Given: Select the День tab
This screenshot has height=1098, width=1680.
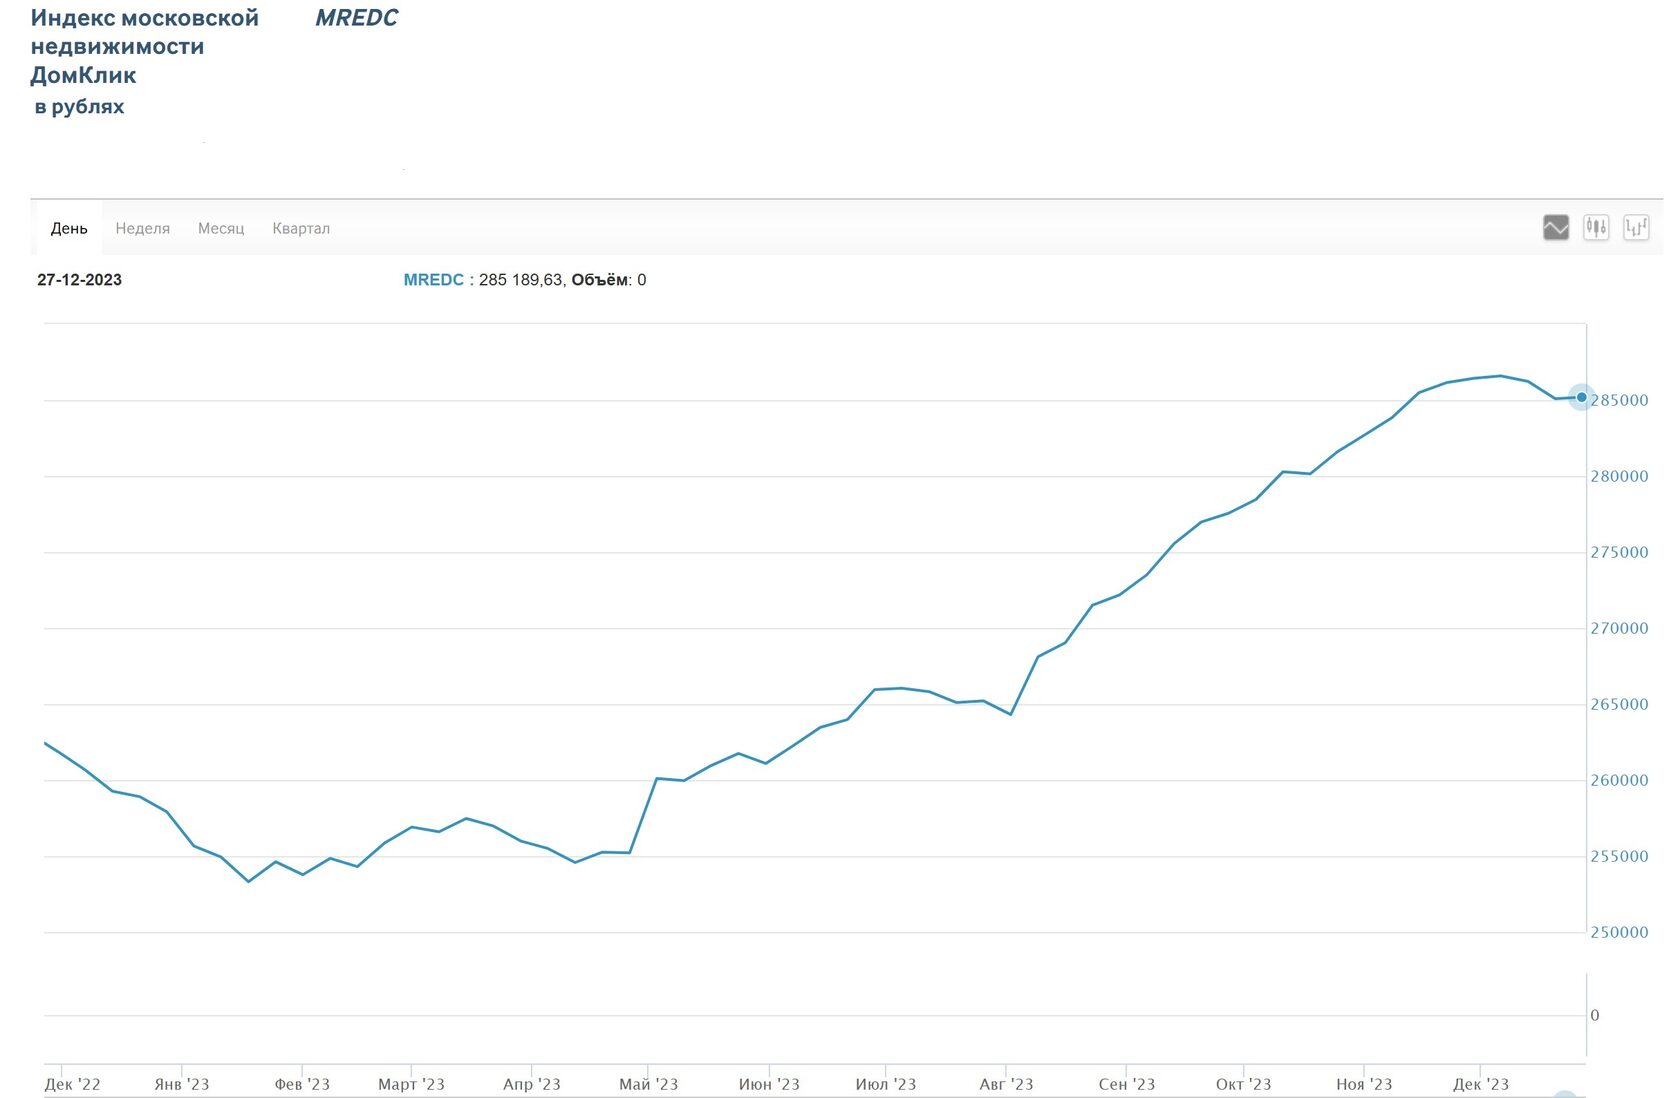Looking at the screenshot, I should point(69,229).
